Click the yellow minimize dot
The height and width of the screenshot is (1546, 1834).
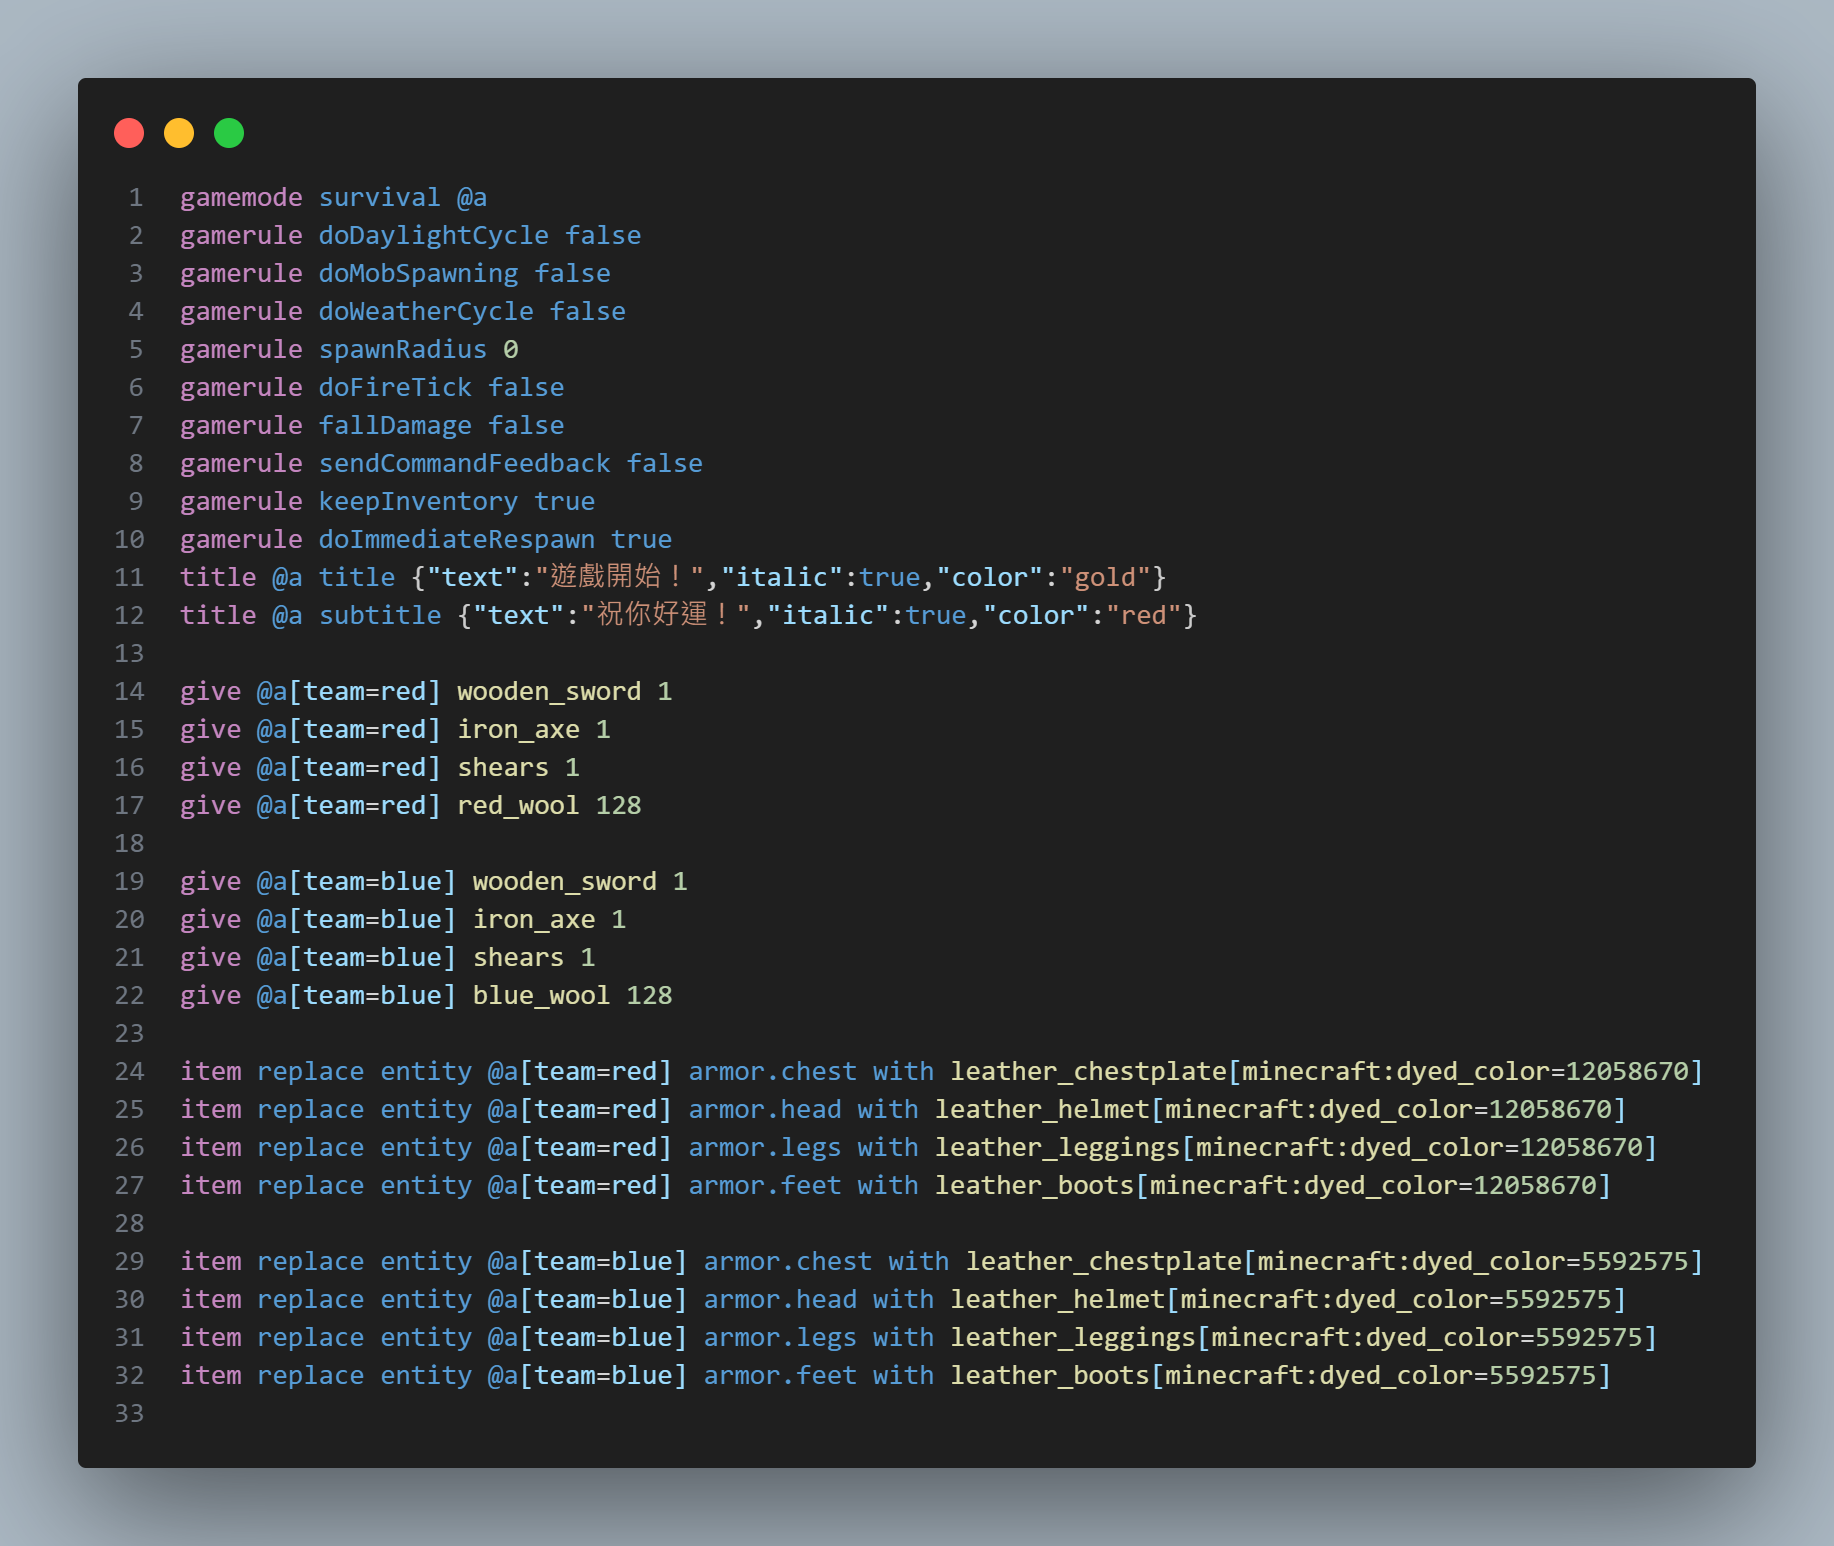[179, 133]
